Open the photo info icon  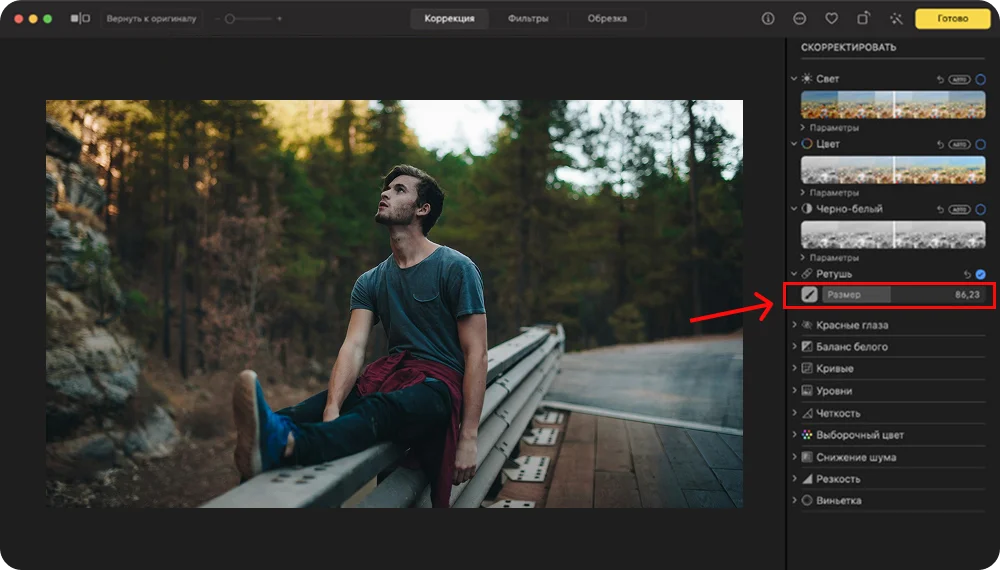[x=768, y=18]
